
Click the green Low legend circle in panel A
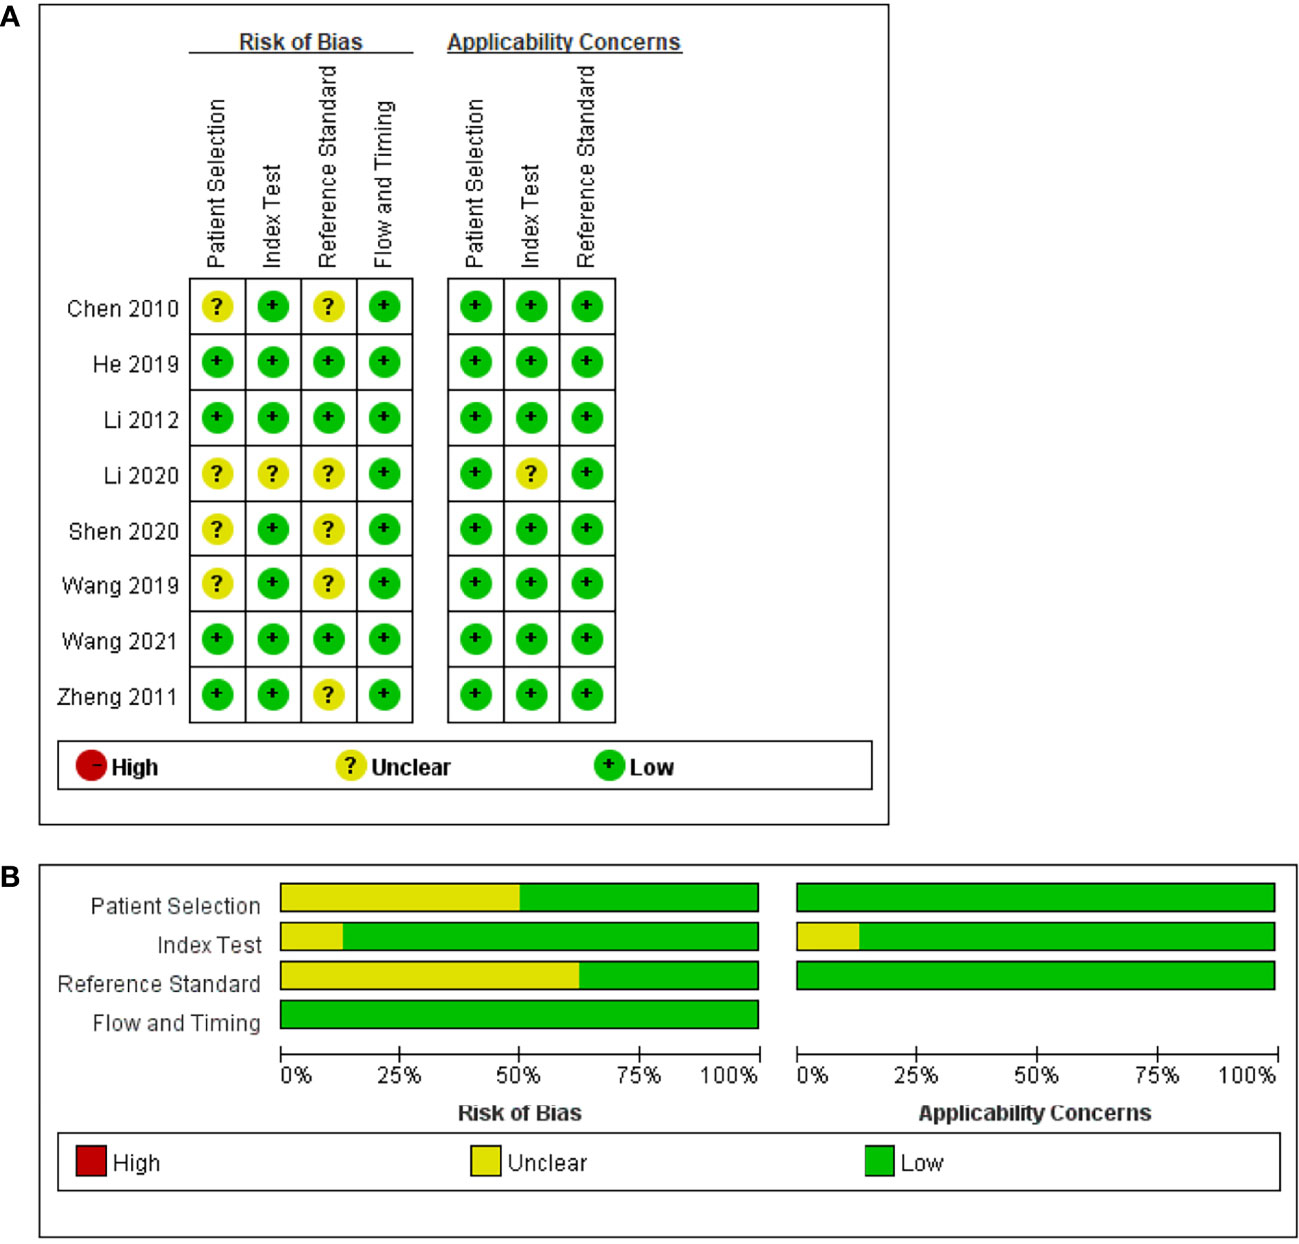click(609, 766)
